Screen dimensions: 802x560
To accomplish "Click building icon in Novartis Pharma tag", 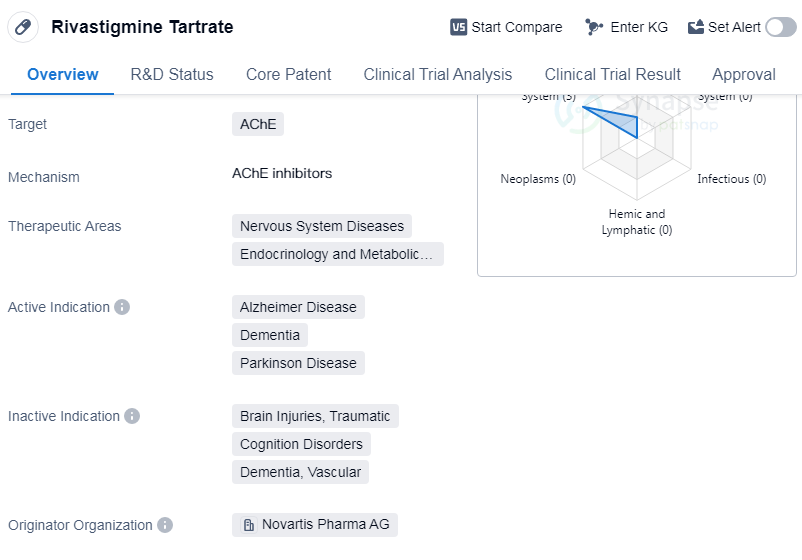I will tap(249, 525).
